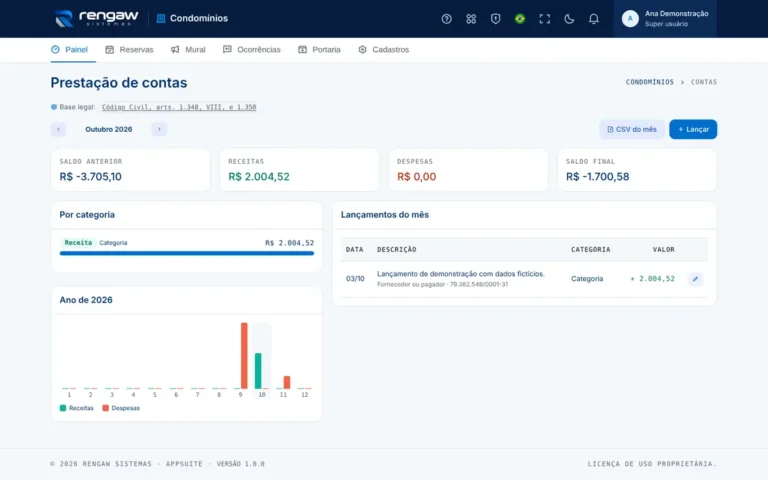Screen dimensions: 768x480
Task: Click the shield security icon
Action: (495, 19)
